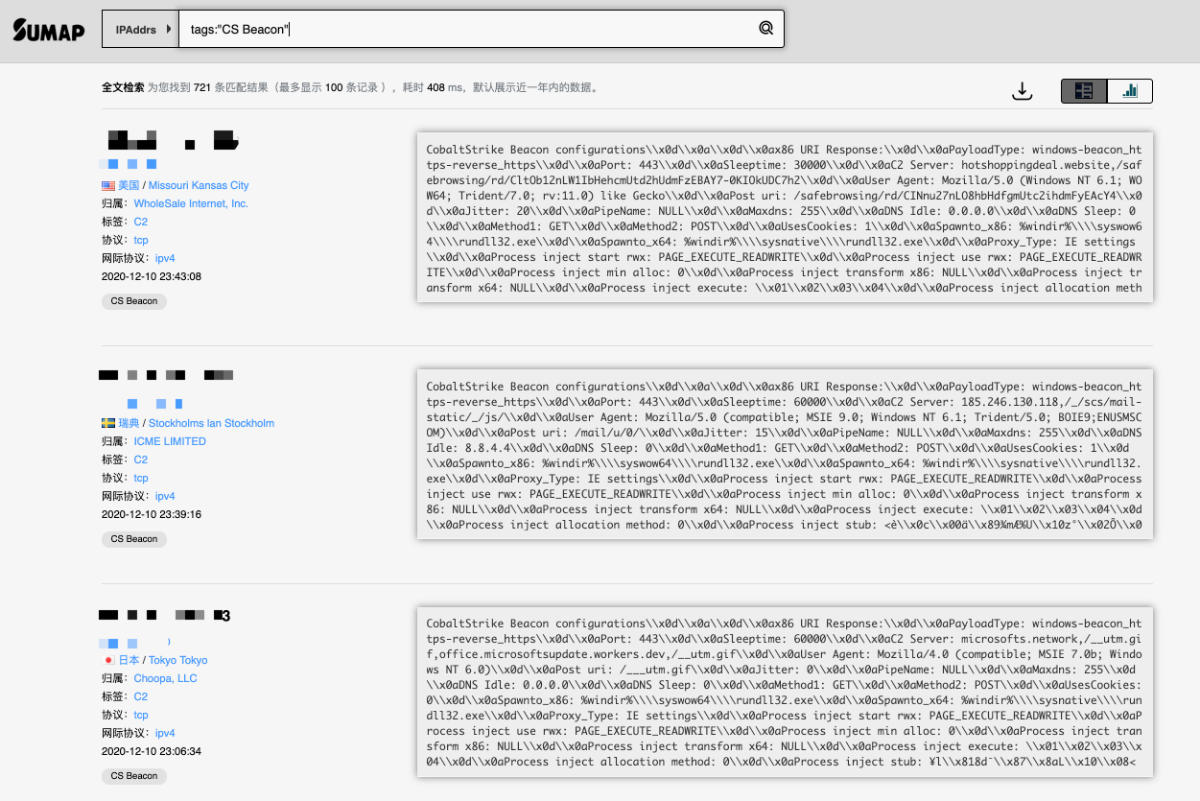Click ipv4 in the Stockholm result
This screenshot has width=1200, height=801.
coord(165,496)
